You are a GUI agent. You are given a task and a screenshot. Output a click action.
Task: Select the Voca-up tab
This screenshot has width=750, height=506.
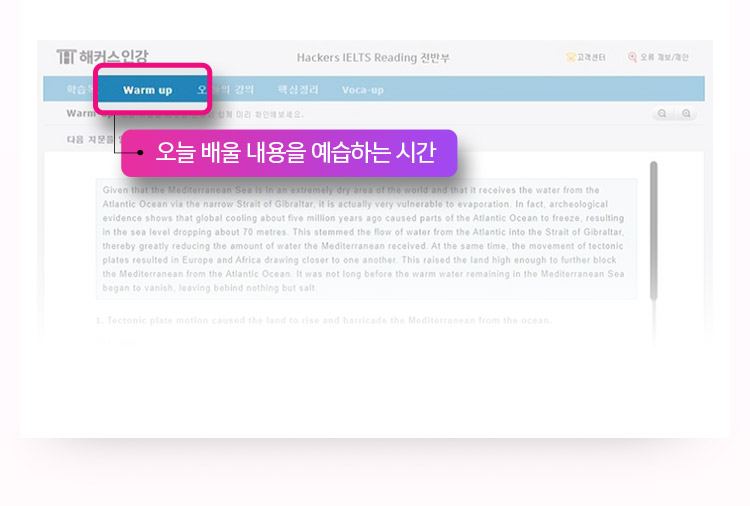[x=363, y=90]
